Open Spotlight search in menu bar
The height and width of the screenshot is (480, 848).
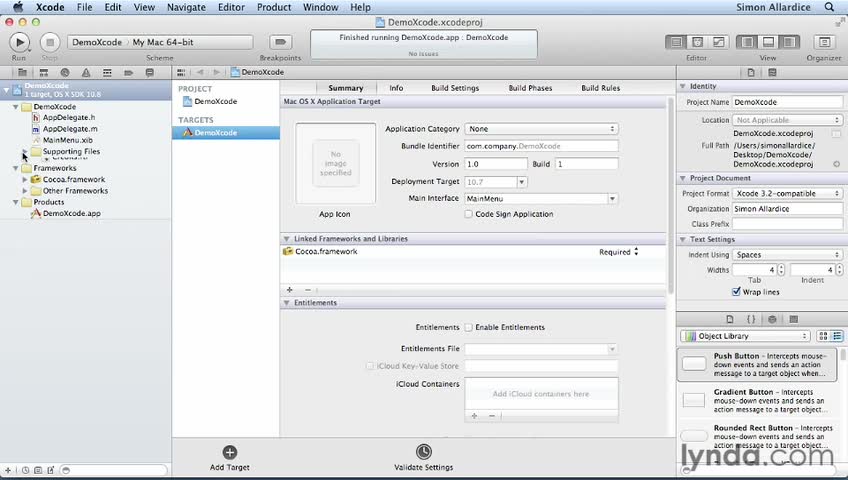[829, 8]
